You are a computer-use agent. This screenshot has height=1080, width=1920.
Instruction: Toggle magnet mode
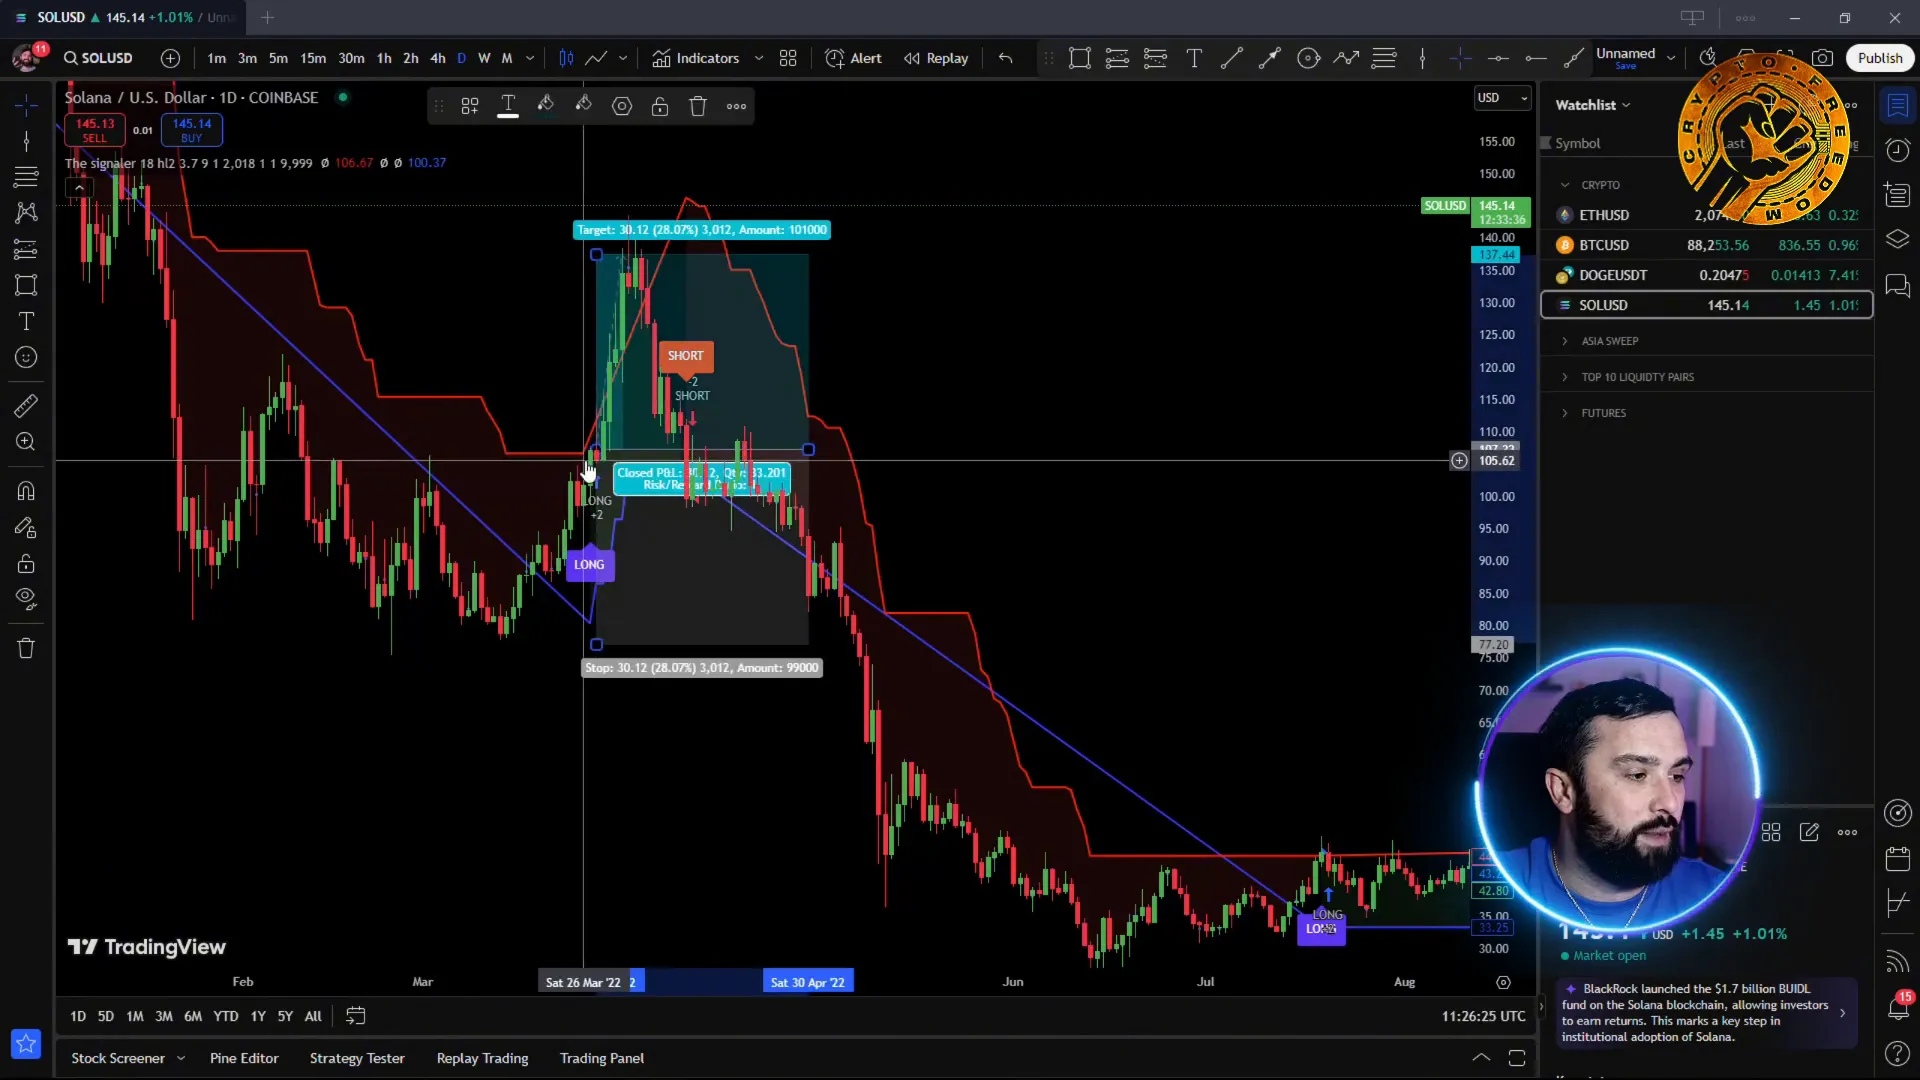click(26, 491)
